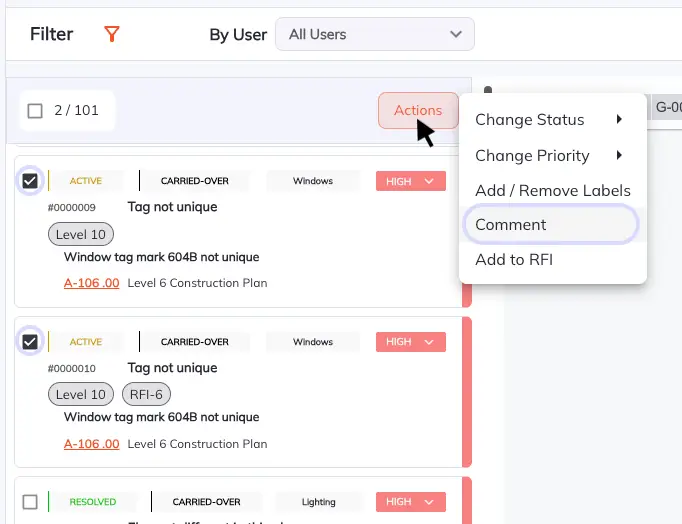Image resolution: width=682 pixels, height=524 pixels.
Task: Open A-106.00 sheet link in issue #0000009
Action: (91, 283)
